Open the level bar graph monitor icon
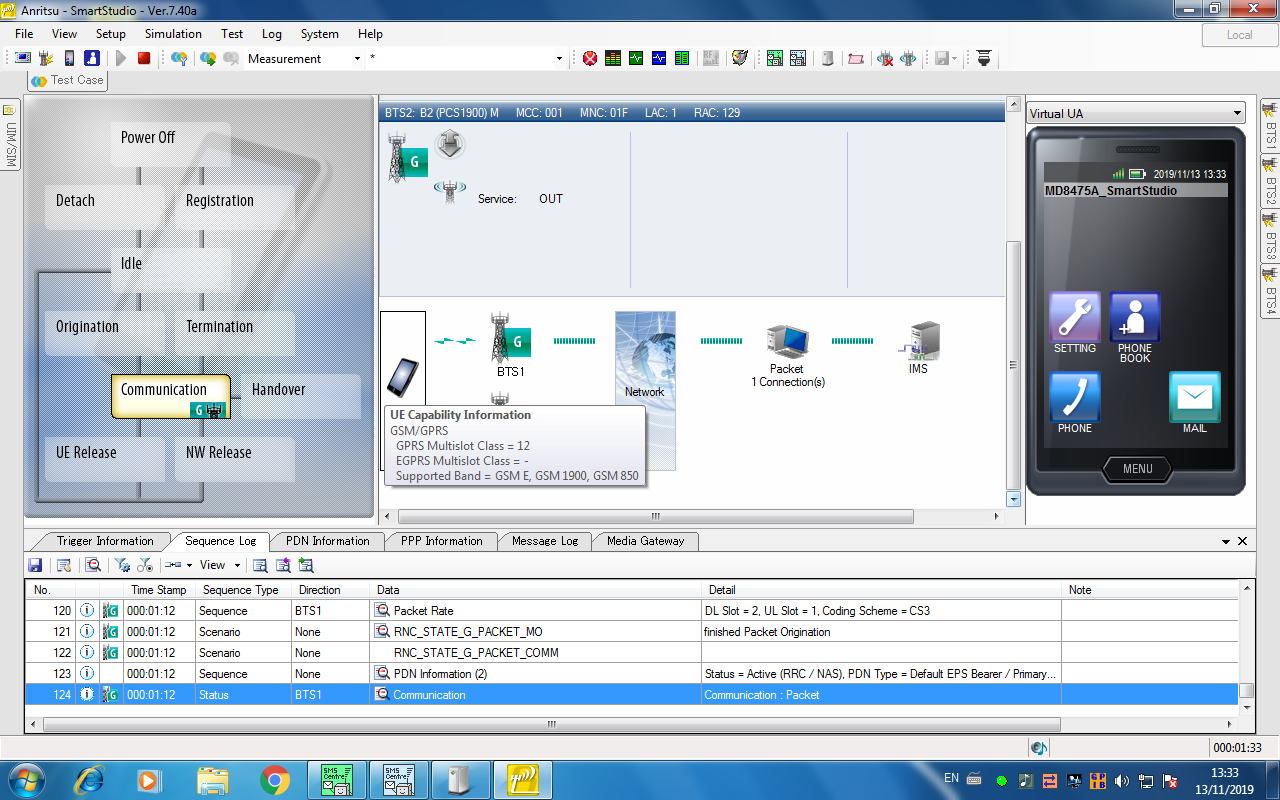The image size is (1280, 800). click(613, 58)
